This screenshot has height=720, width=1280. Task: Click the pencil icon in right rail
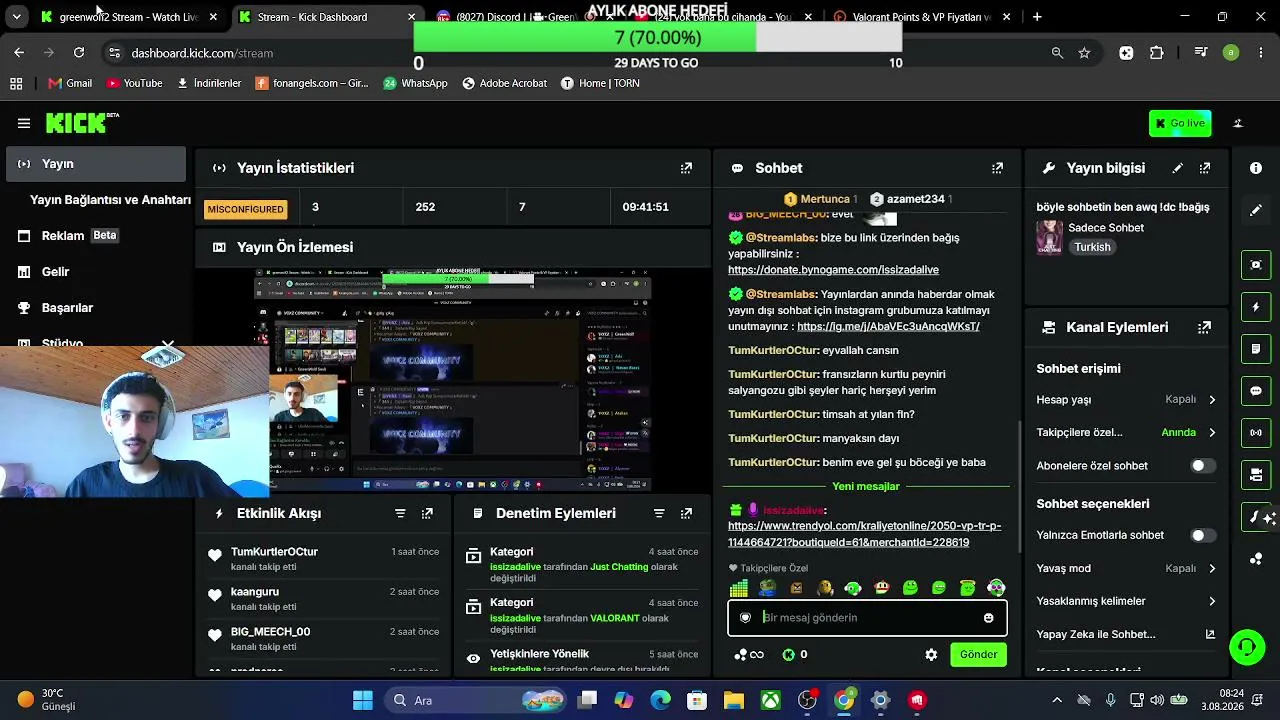pyautogui.click(x=1256, y=210)
